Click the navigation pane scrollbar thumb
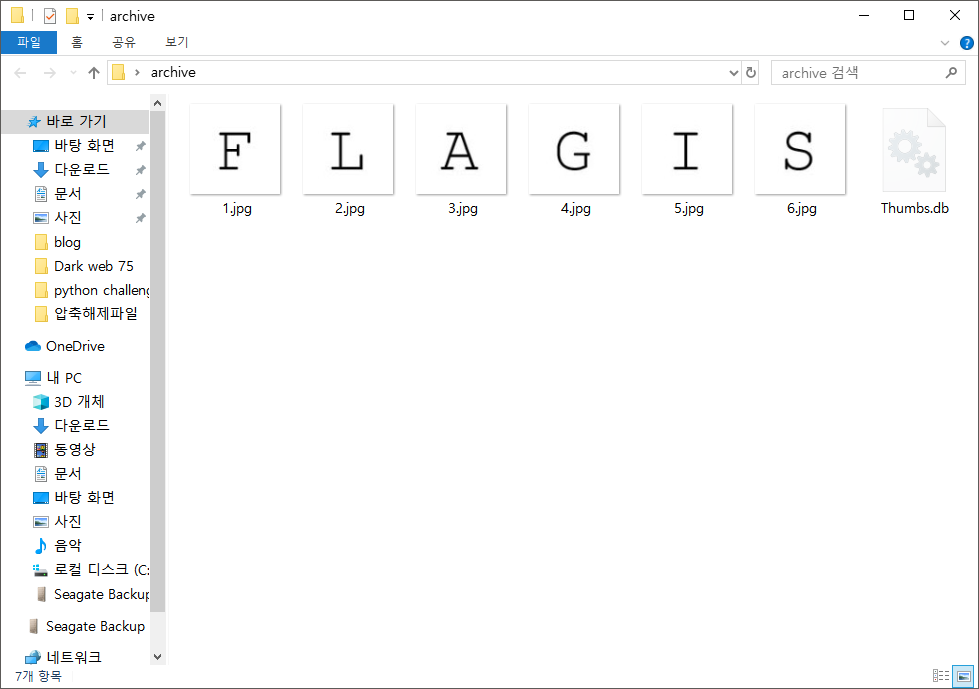This screenshot has height=689, width=979. pos(157,361)
